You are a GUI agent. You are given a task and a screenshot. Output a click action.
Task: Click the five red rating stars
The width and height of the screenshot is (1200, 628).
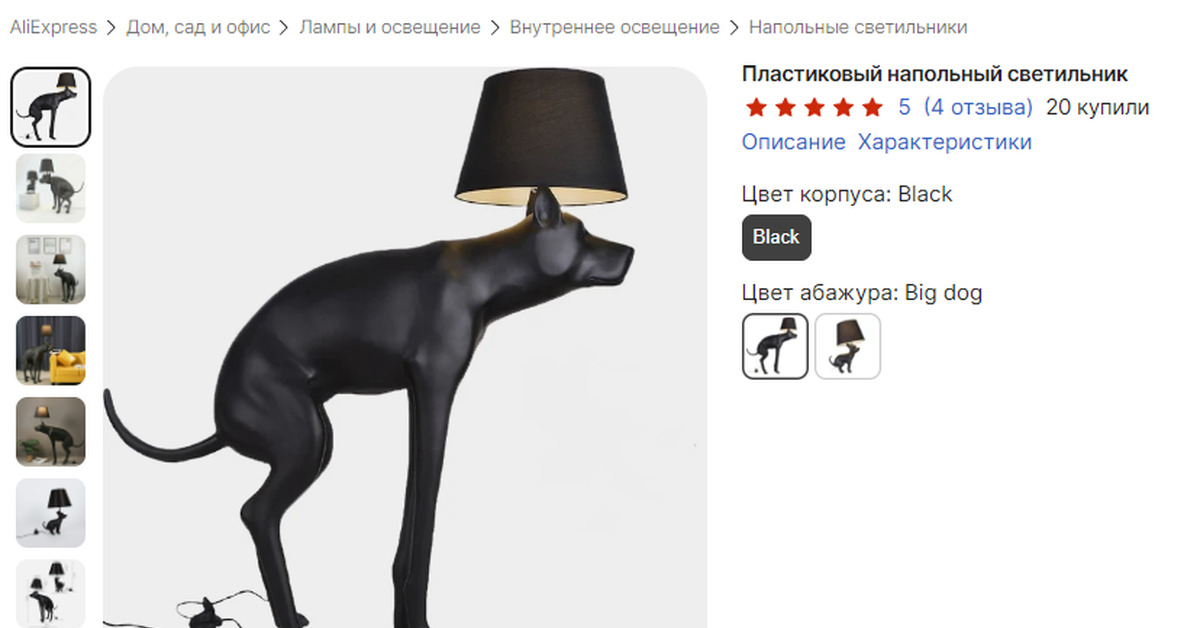[815, 107]
